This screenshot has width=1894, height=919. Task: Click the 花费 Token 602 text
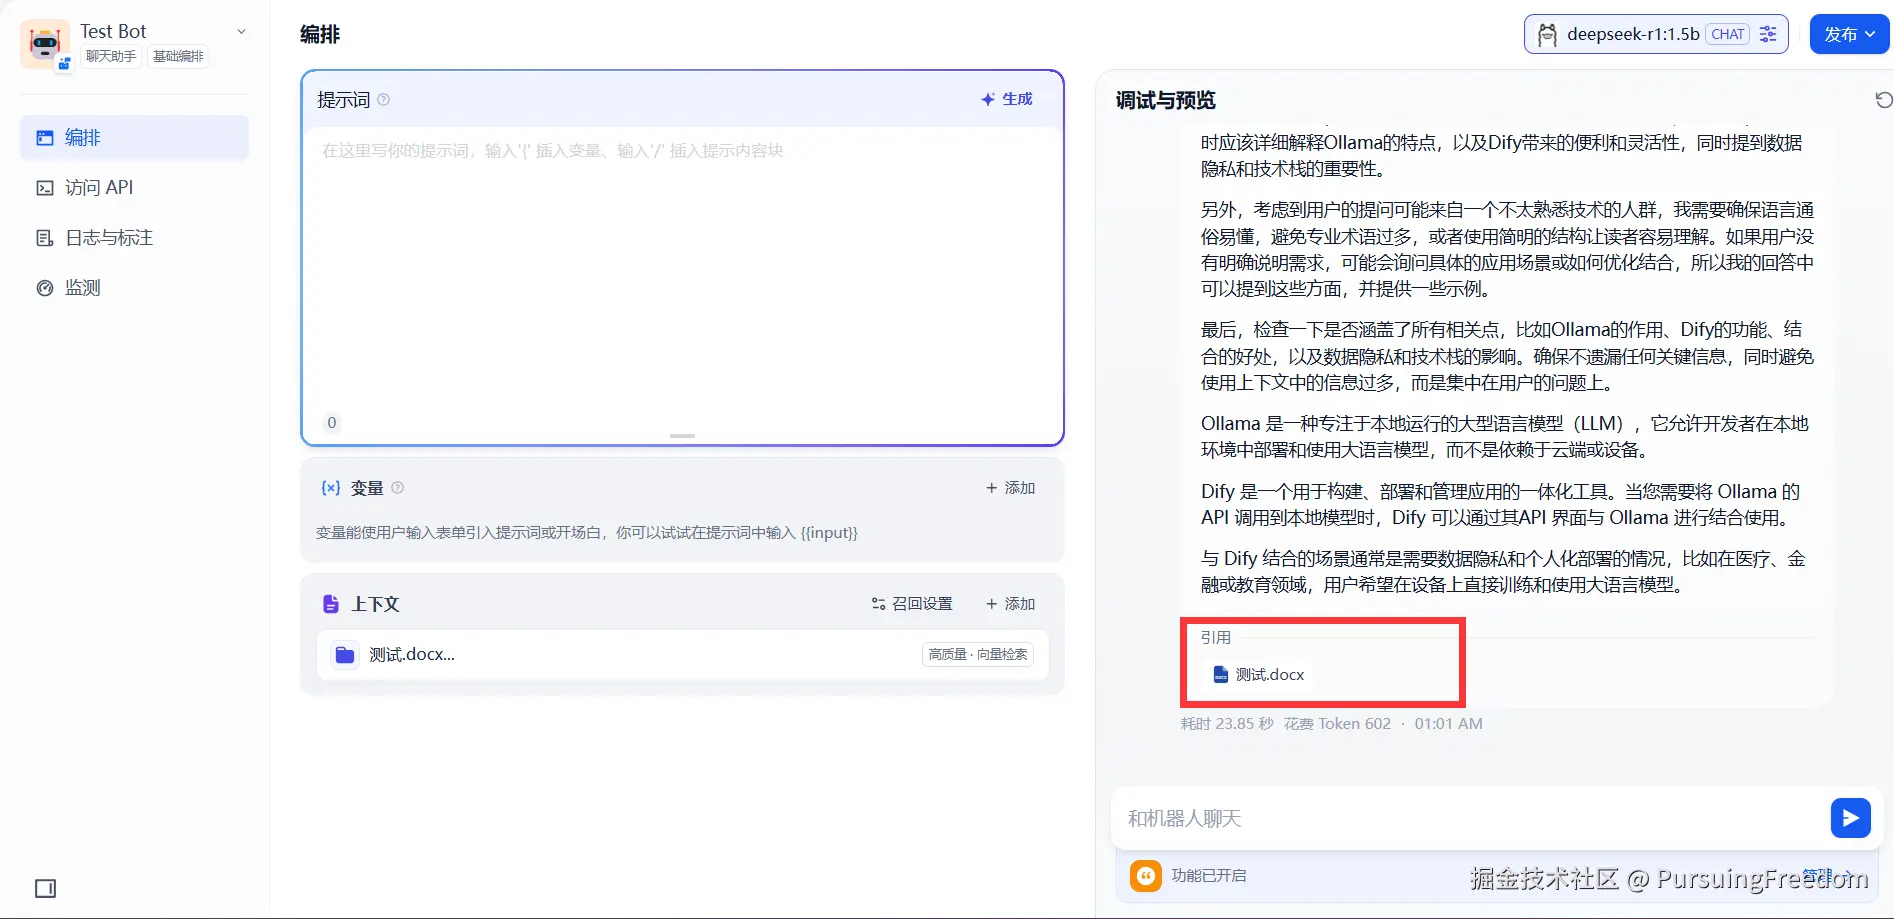[x=1337, y=724]
